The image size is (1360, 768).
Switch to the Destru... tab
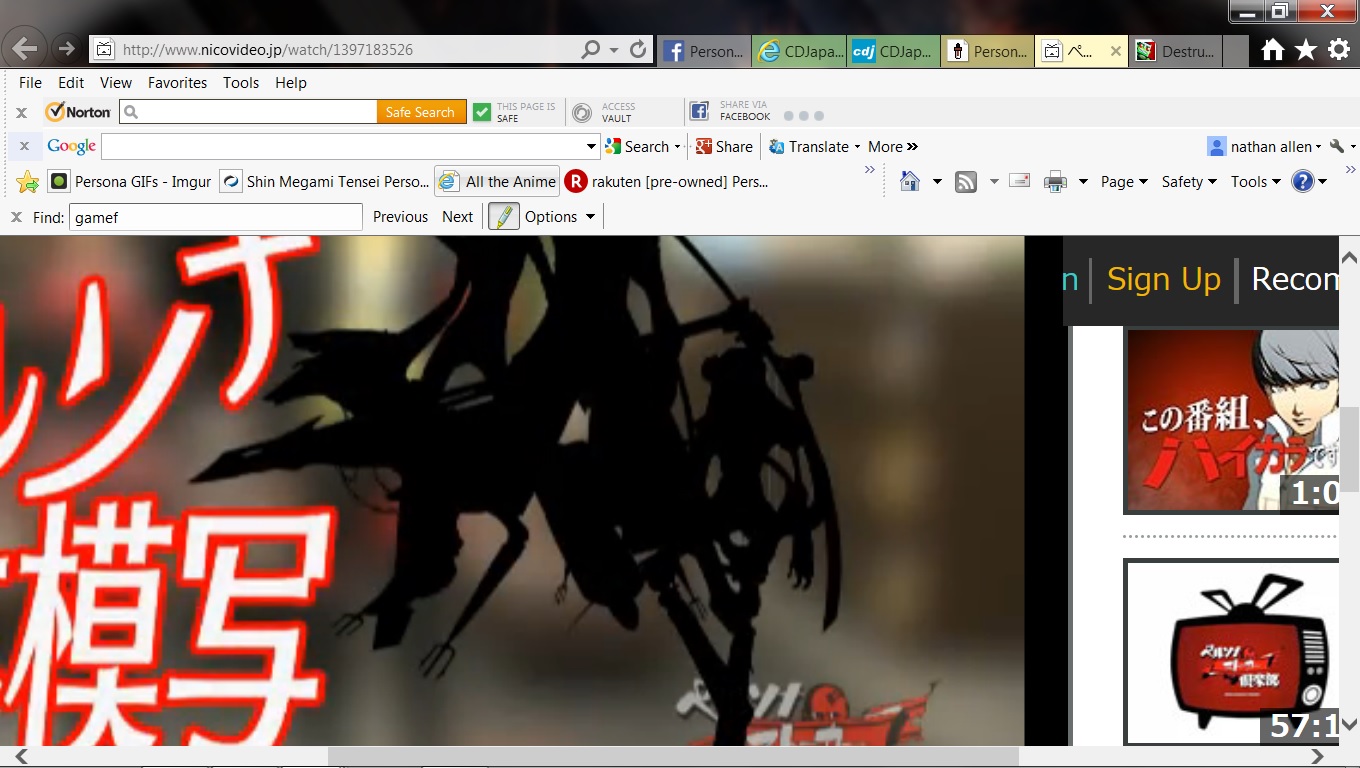click(1175, 51)
